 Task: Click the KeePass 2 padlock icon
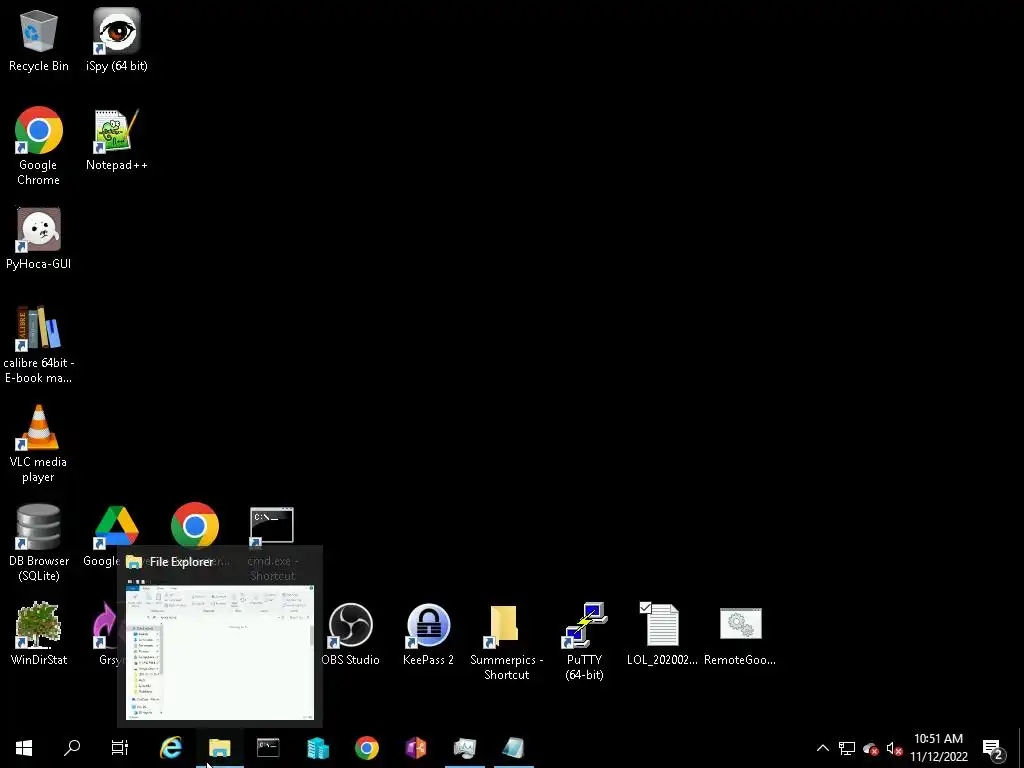(x=428, y=633)
